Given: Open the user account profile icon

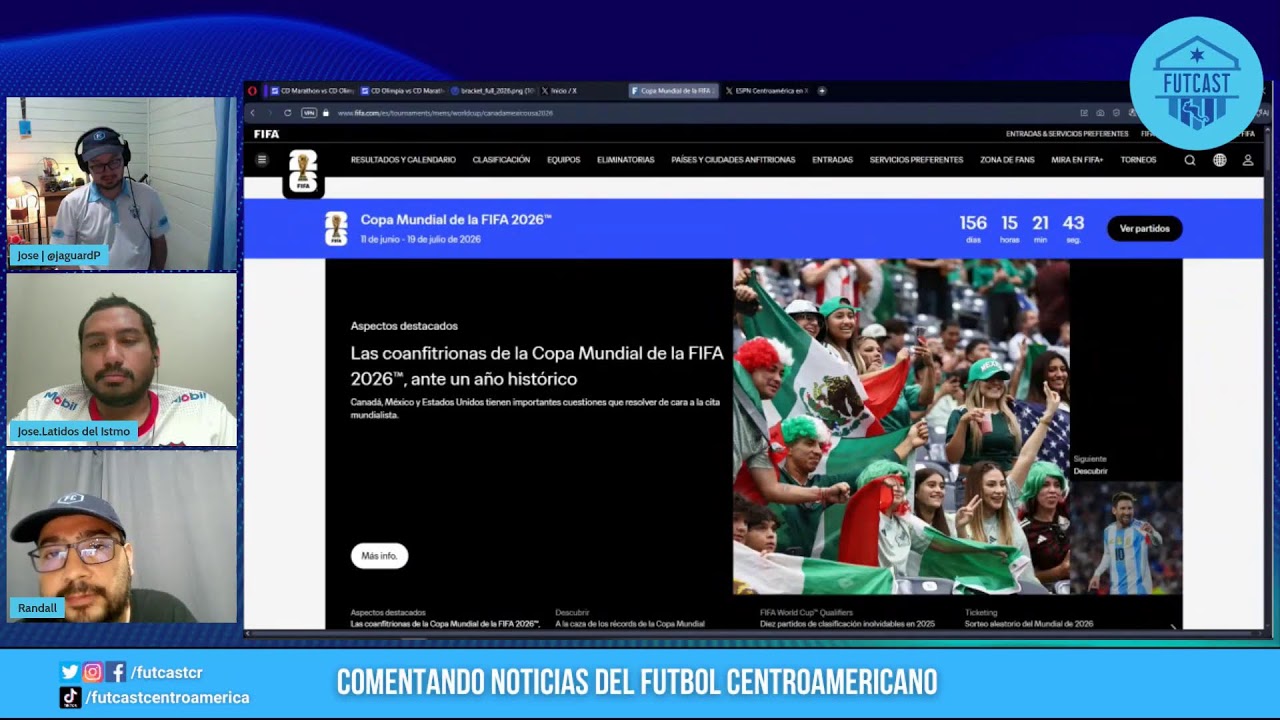Looking at the screenshot, I should tap(1248, 160).
